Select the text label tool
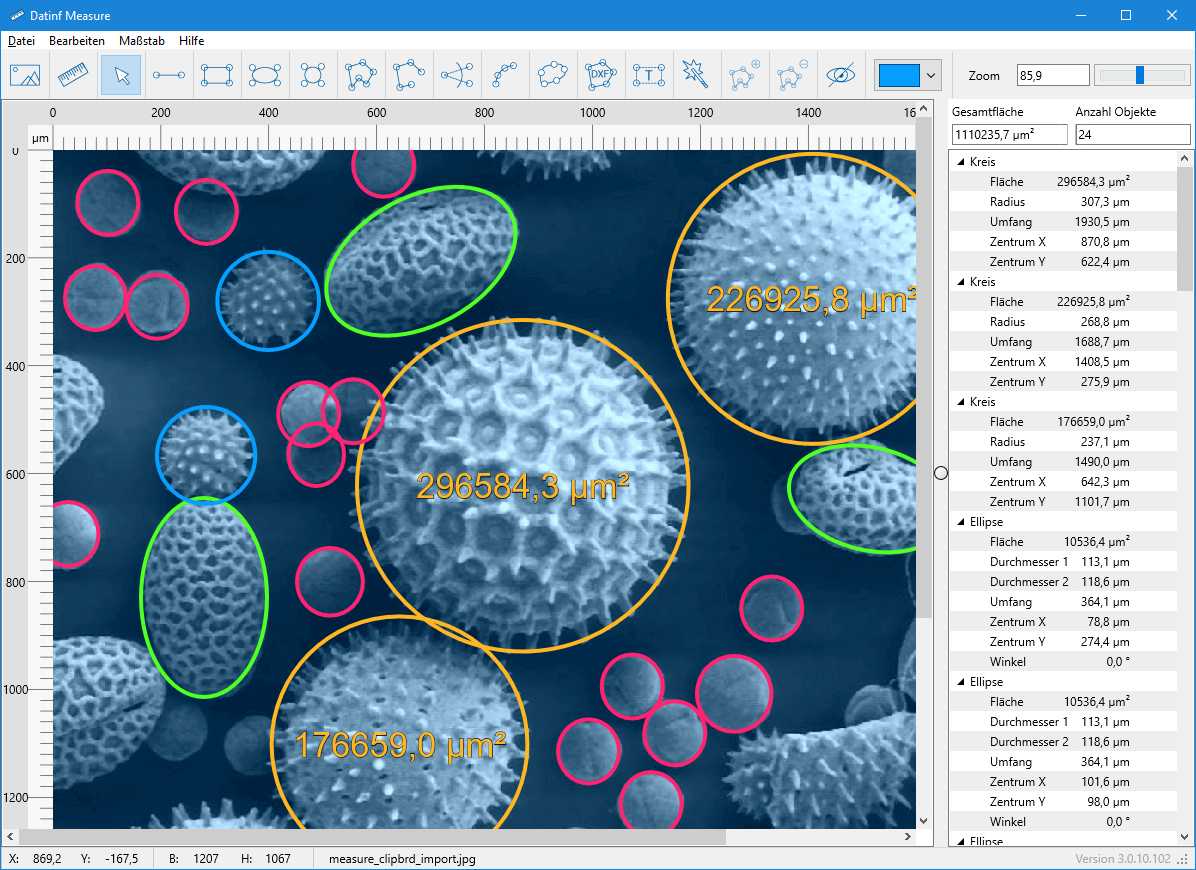The height and width of the screenshot is (870, 1196). tap(649, 75)
